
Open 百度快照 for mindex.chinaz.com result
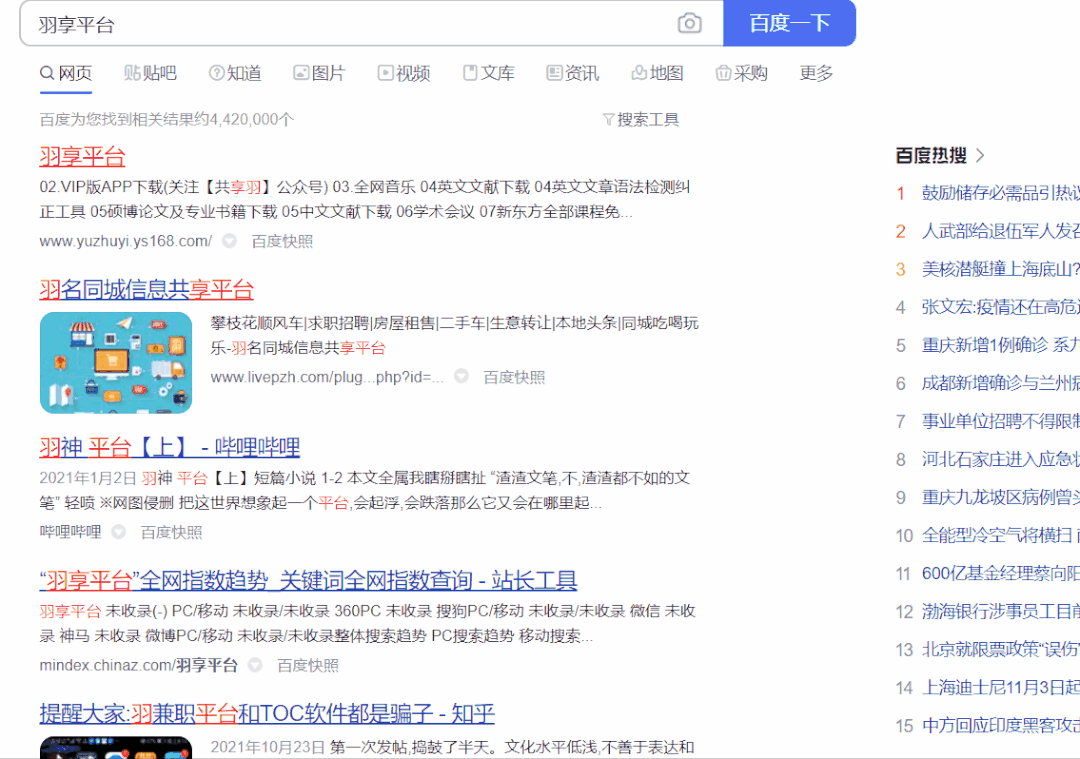(308, 665)
